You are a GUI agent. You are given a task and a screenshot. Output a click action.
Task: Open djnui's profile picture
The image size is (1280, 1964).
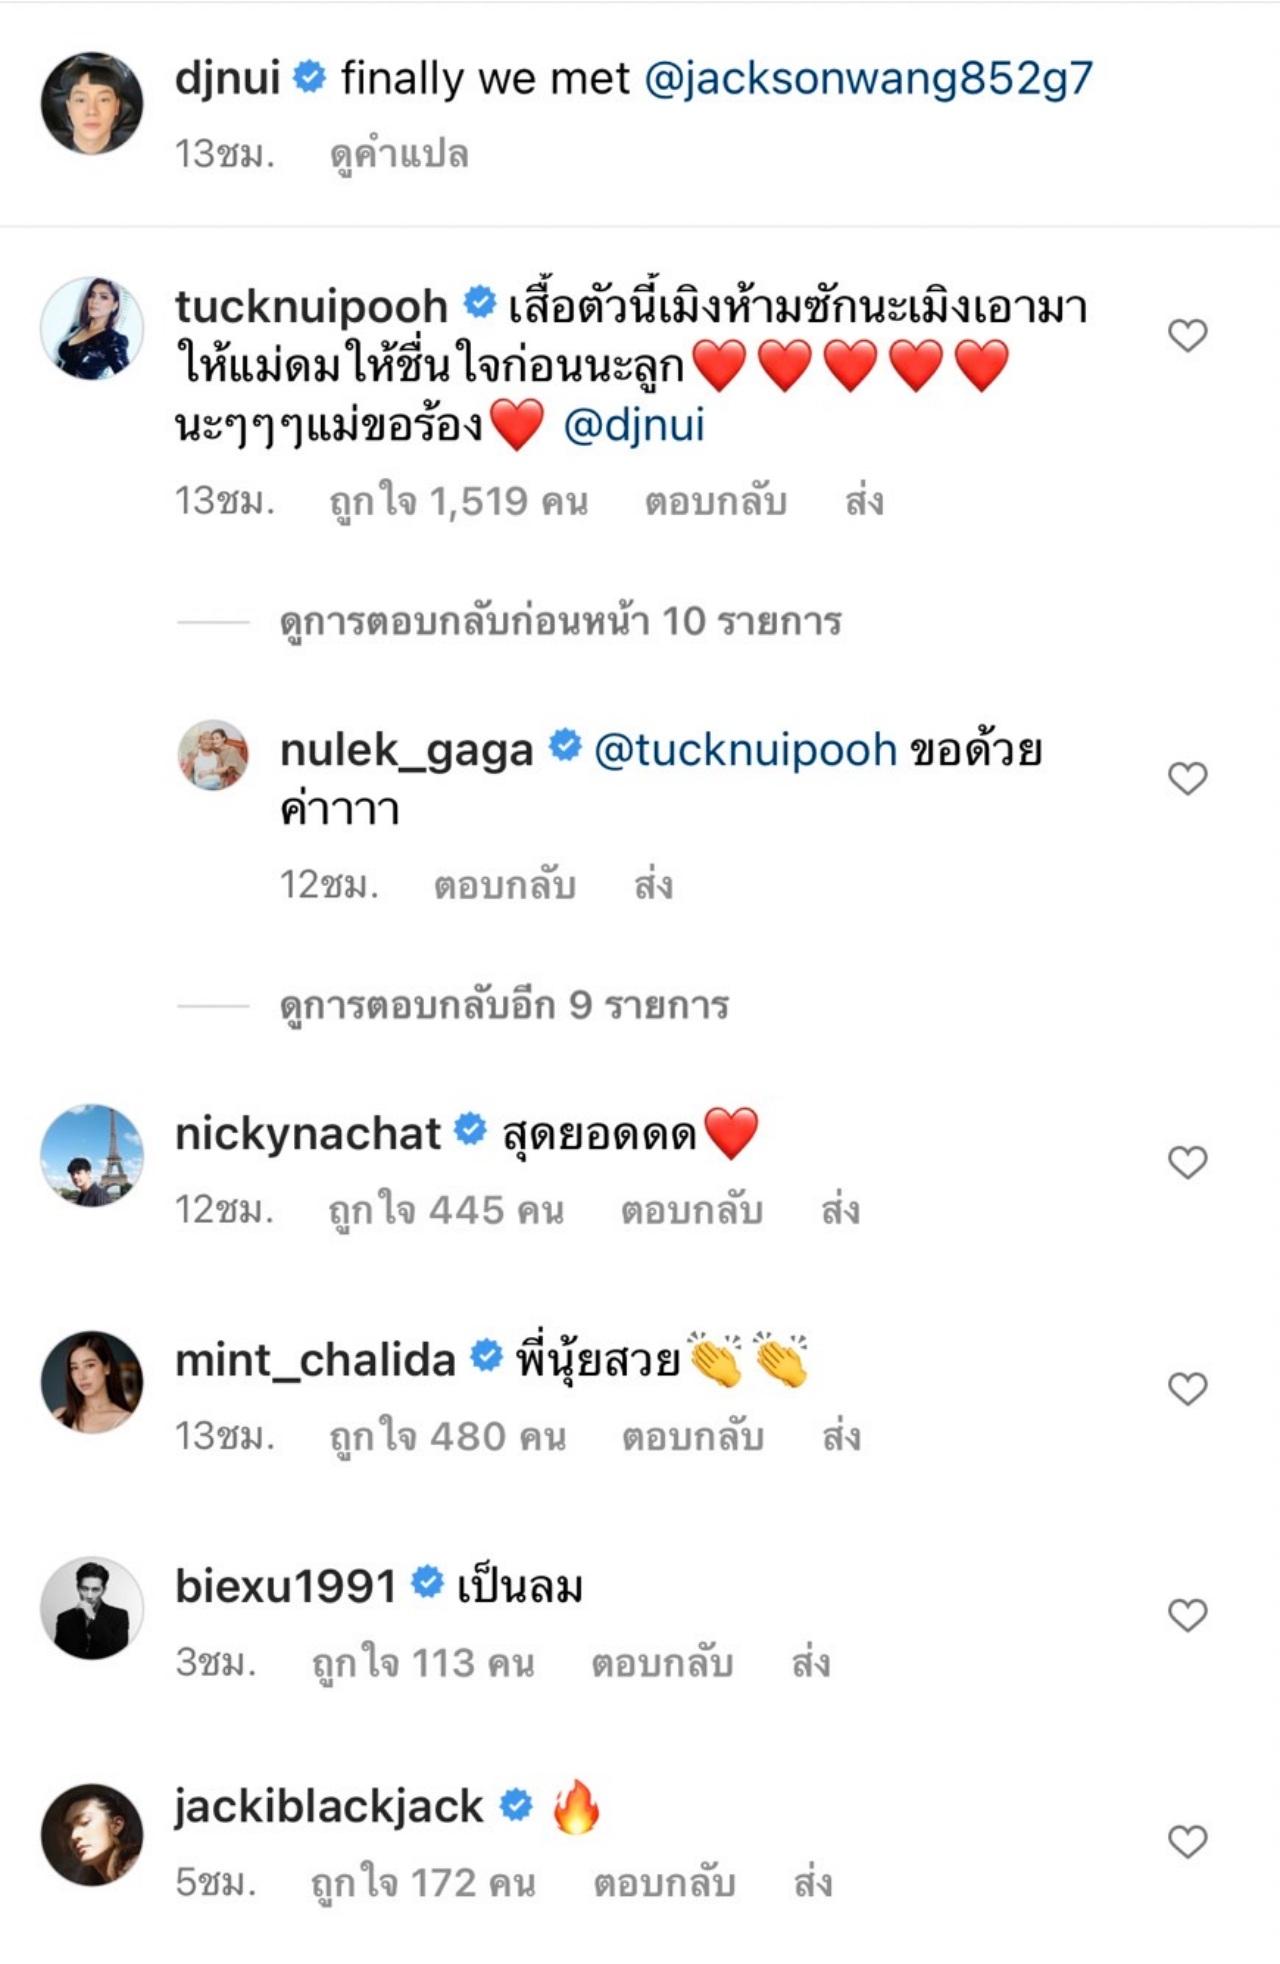pyautogui.click(x=92, y=103)
